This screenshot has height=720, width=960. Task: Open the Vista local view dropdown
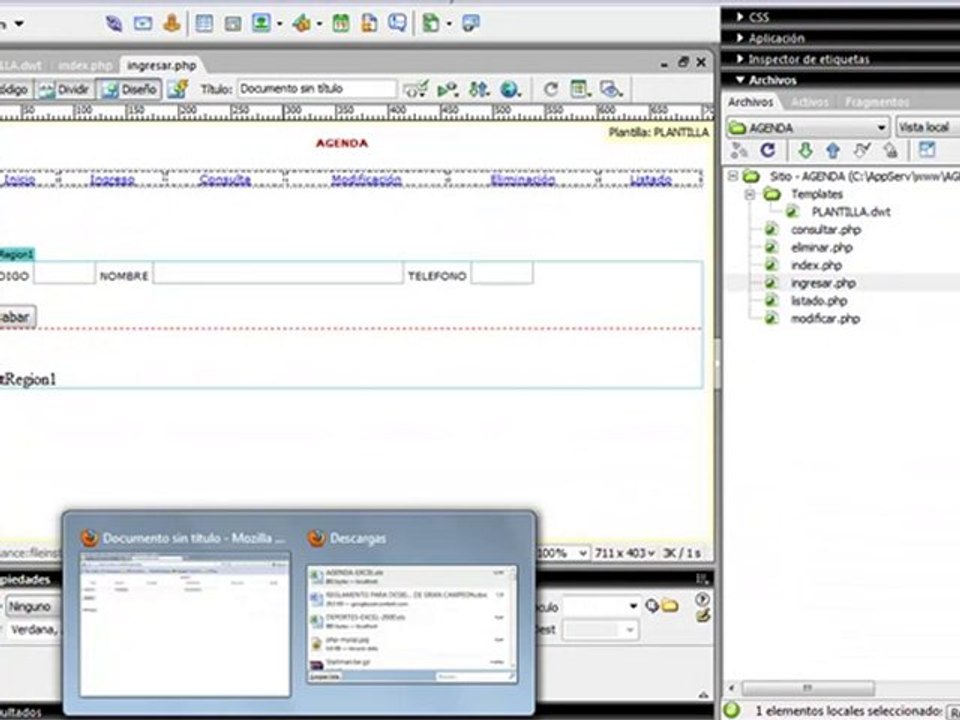point(928,128)
